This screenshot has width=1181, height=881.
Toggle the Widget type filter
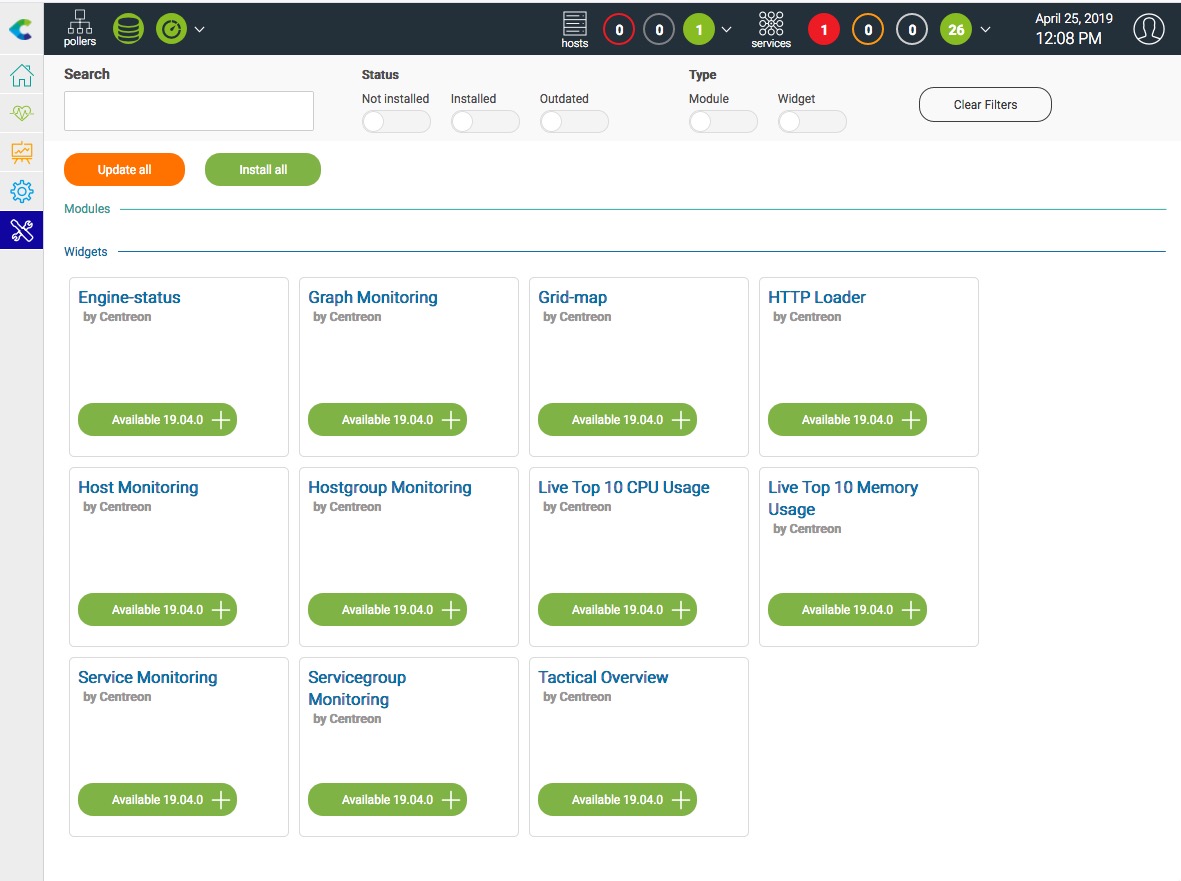811,122
